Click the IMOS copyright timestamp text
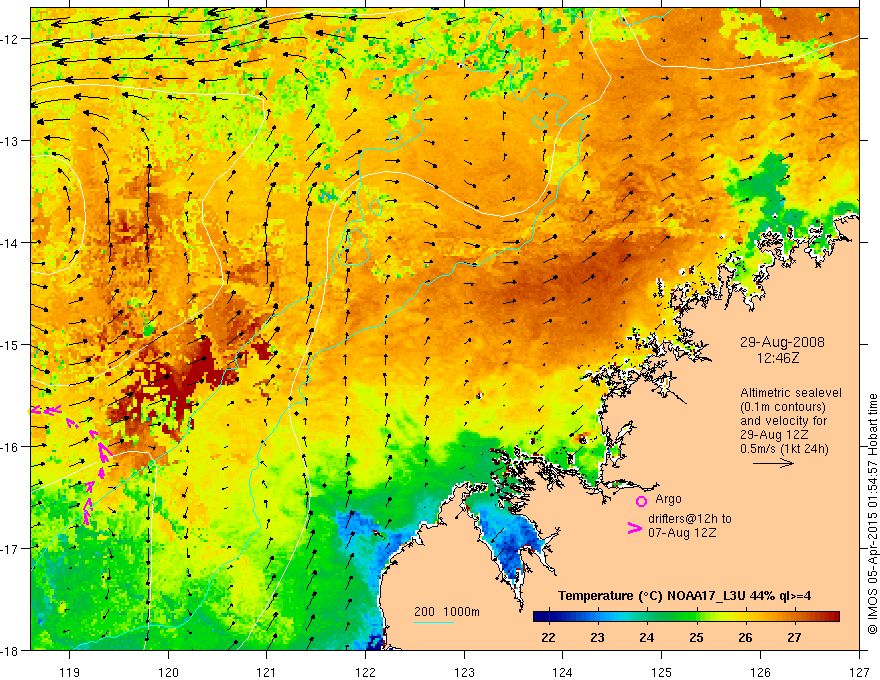Screen dimensions: 880x680 pos(872,514)
